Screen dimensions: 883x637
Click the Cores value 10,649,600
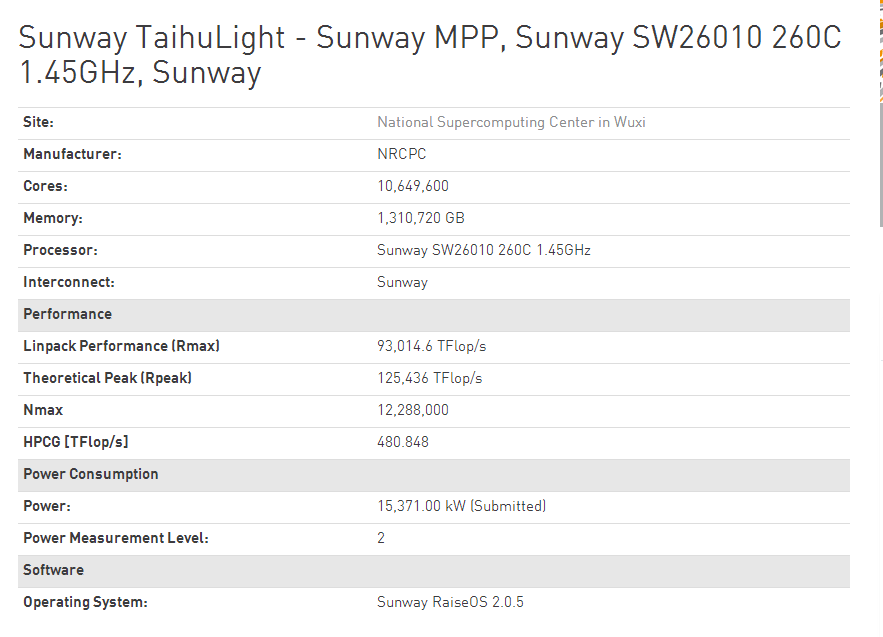412,186
